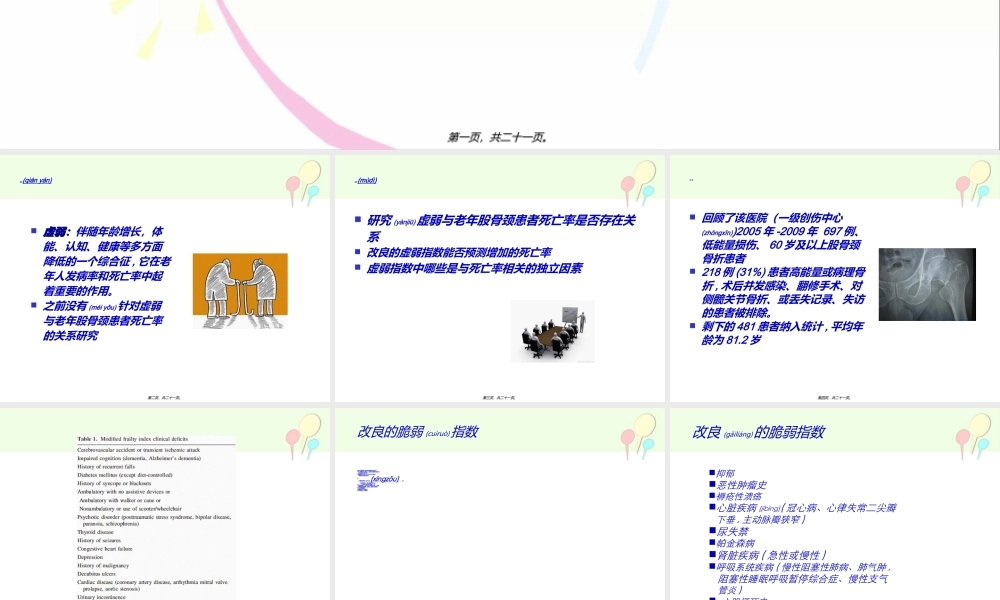The height and width of the screenshot is (600, 1000).
Task: Click the meeting silhouettes picture
Action: (x=553, y=331)
